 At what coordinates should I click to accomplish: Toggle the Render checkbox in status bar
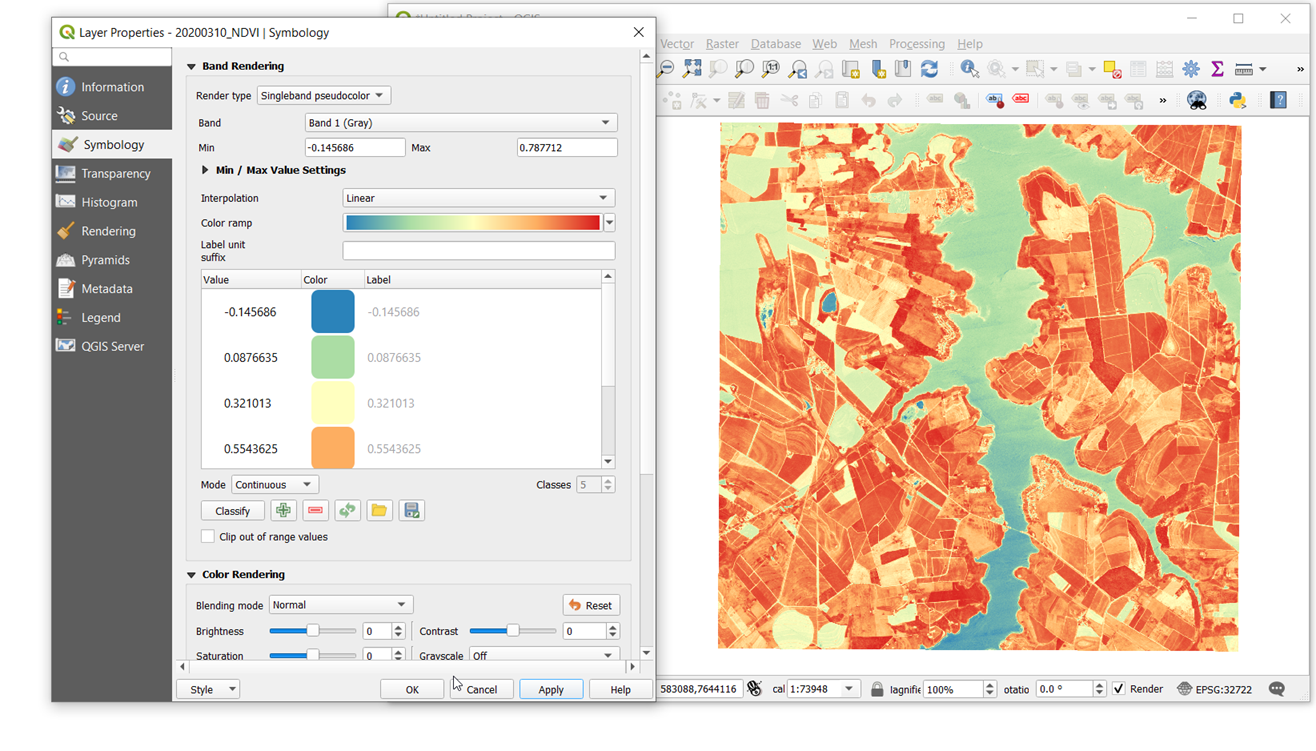click(x=1119, y=689)
